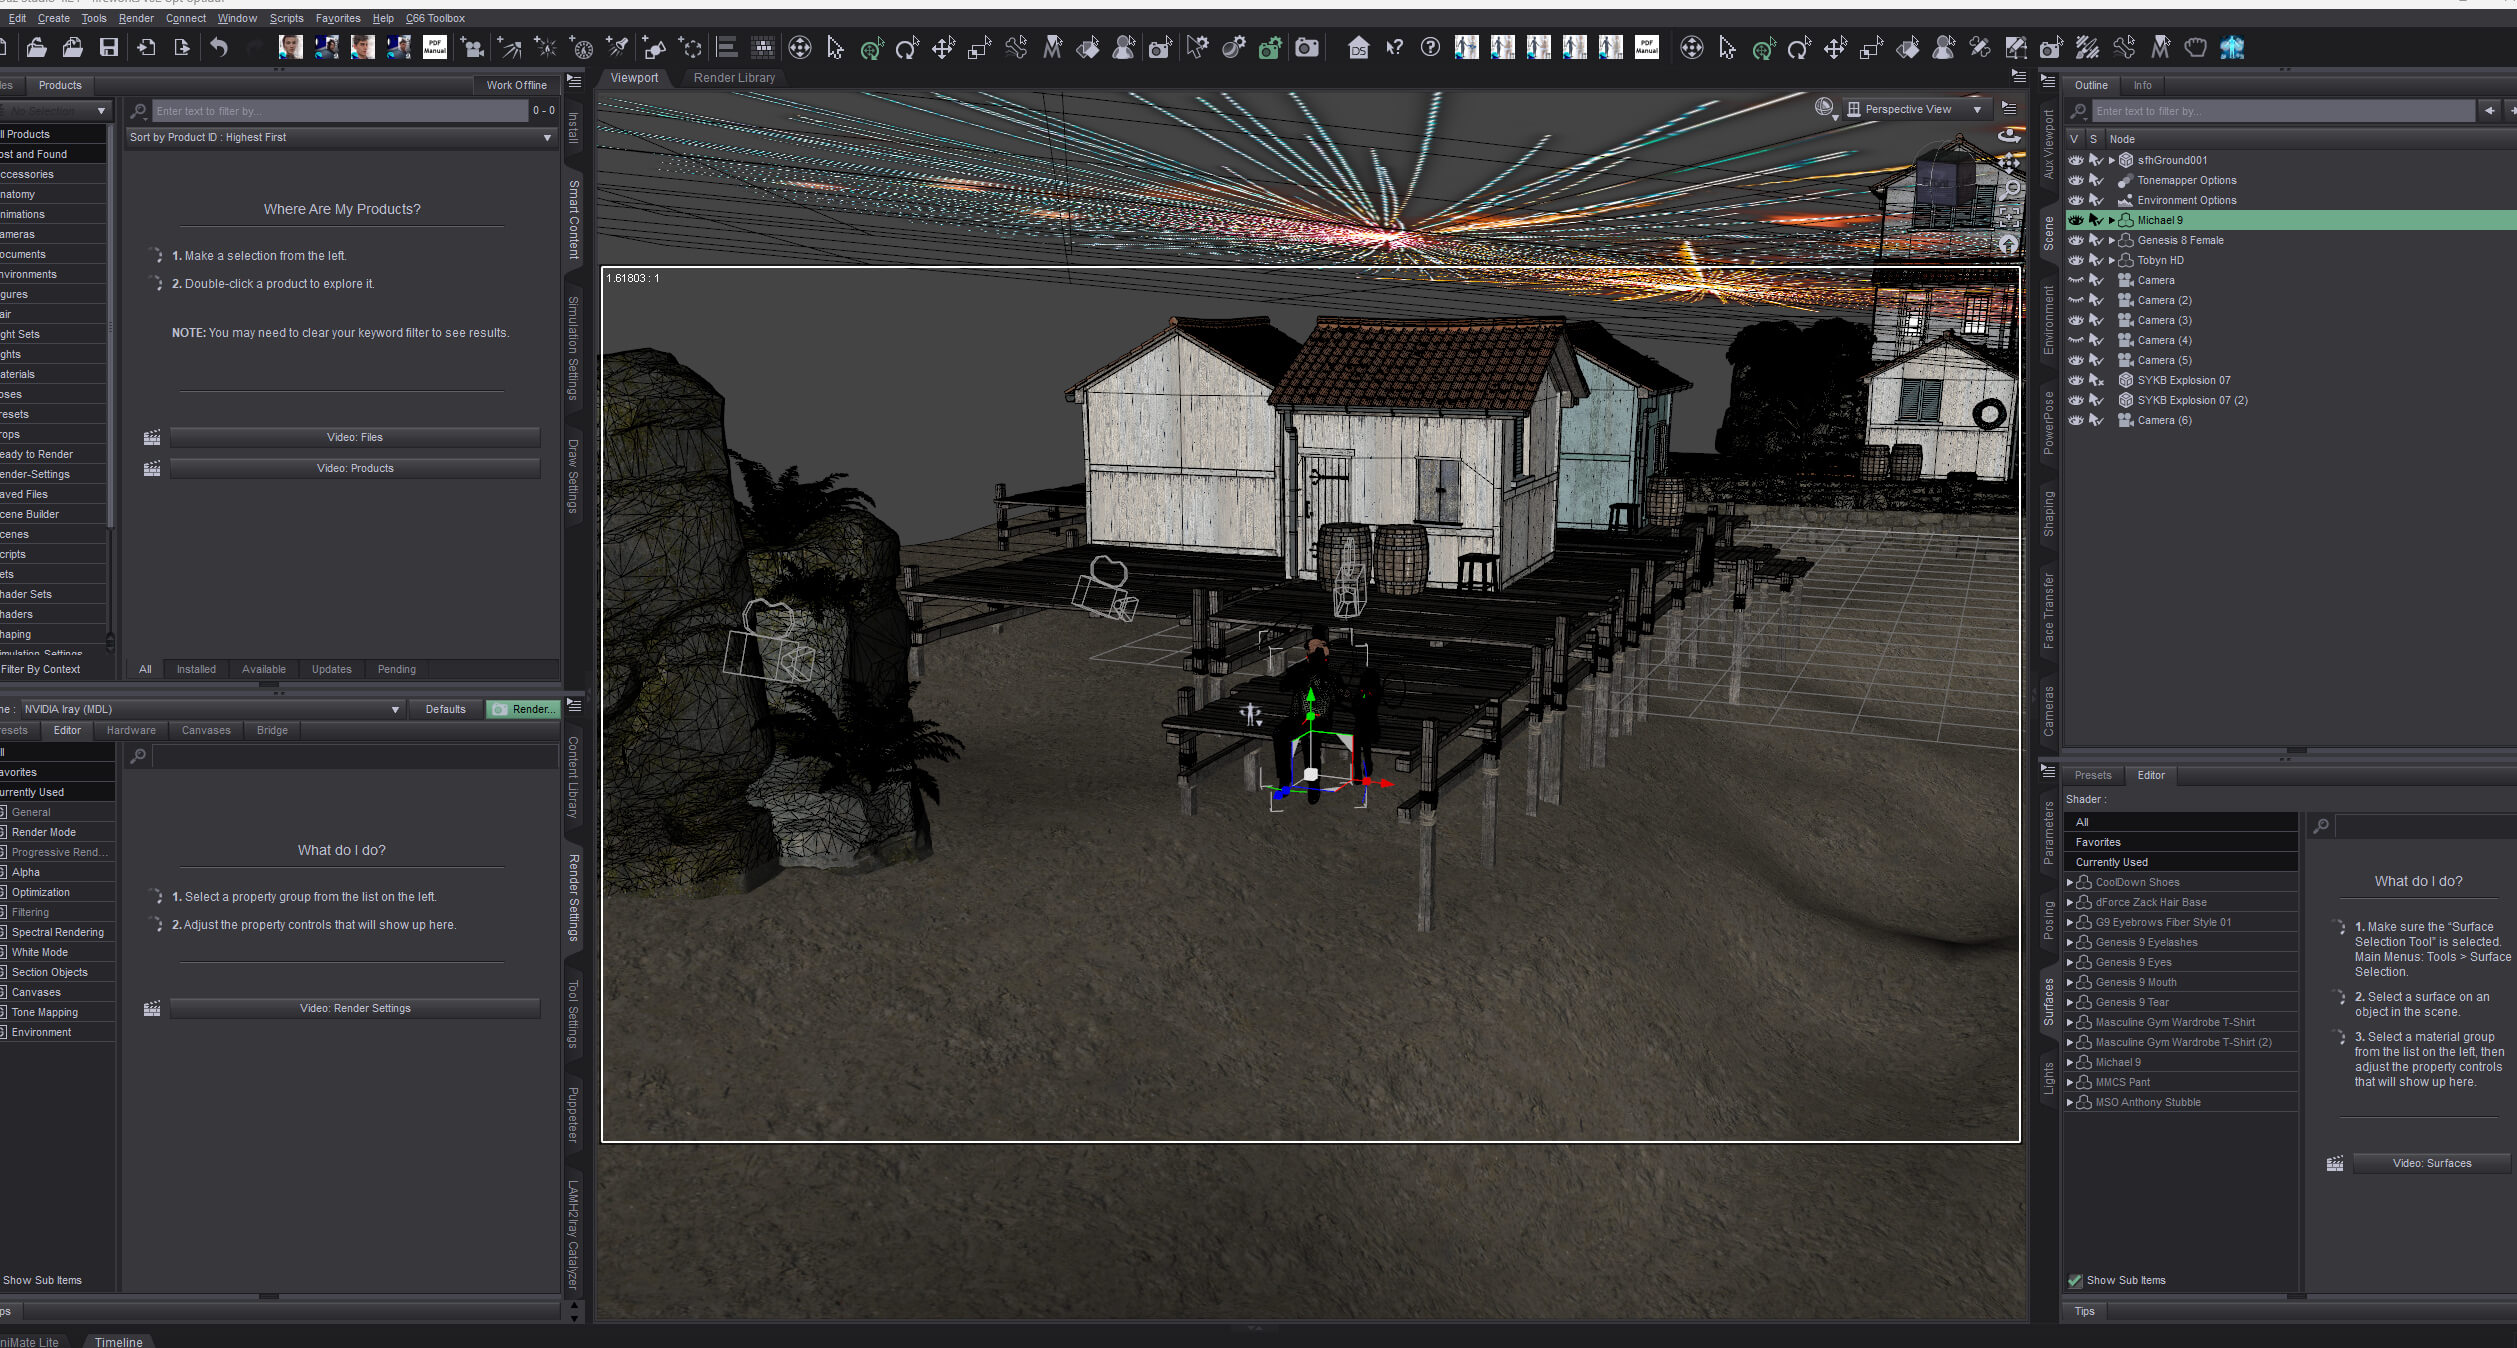This screenshot has height=1348, width=2517.
Task: Expand the Michael 9 scene node
Action: click(2111, 220)
